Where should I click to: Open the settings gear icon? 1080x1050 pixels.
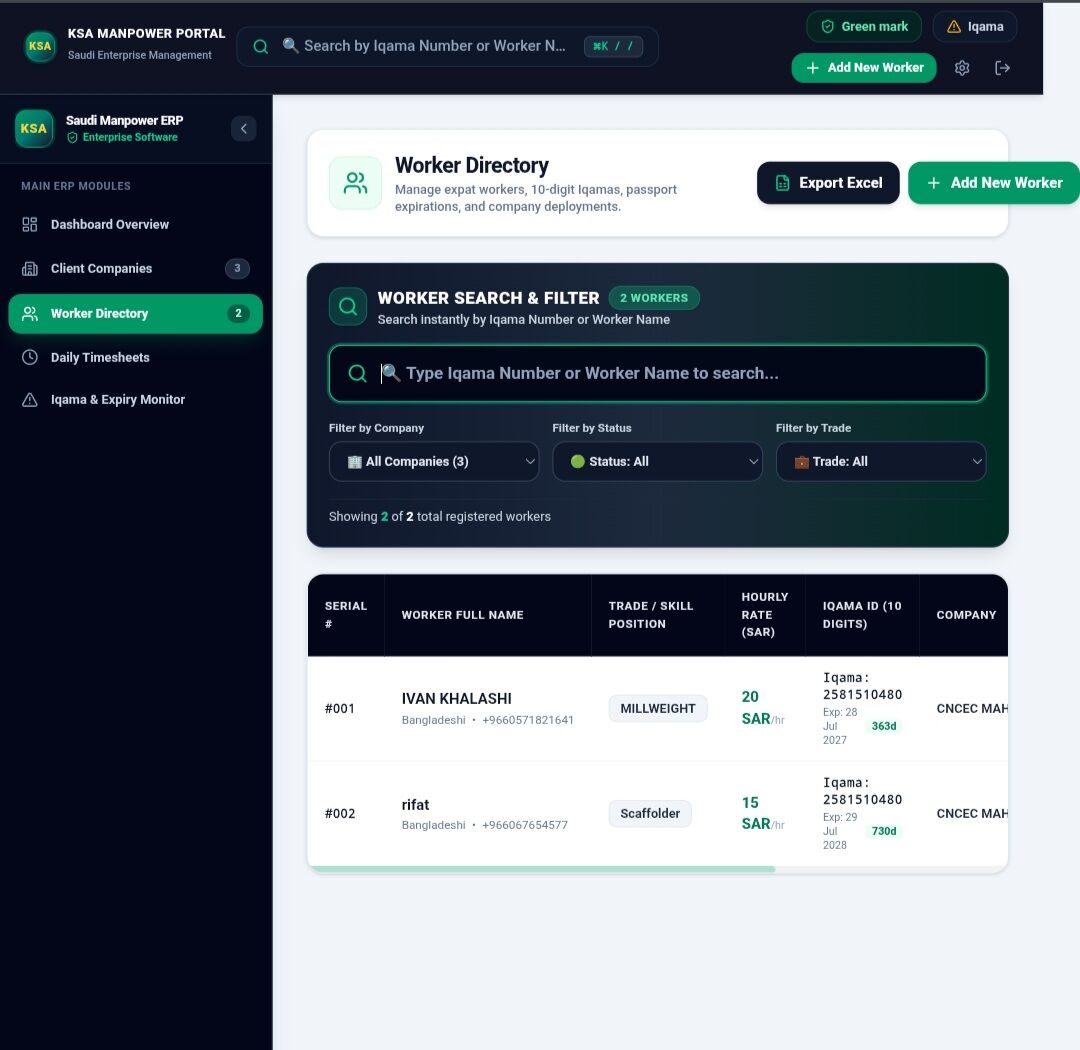962,68
